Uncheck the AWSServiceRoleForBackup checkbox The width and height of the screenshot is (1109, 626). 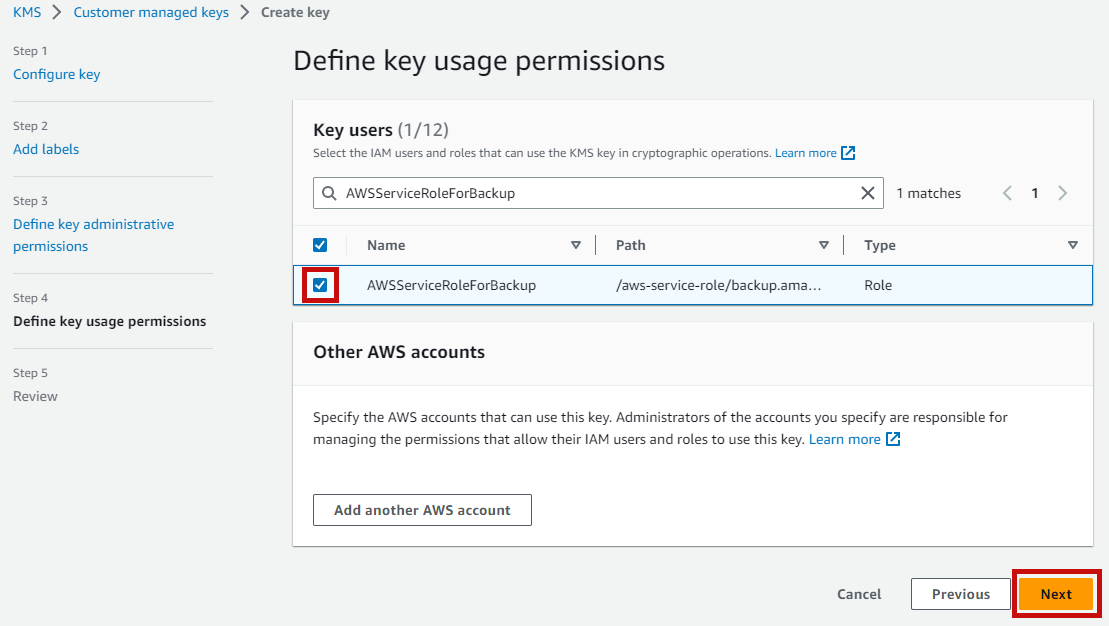click(x=320, y=285)
